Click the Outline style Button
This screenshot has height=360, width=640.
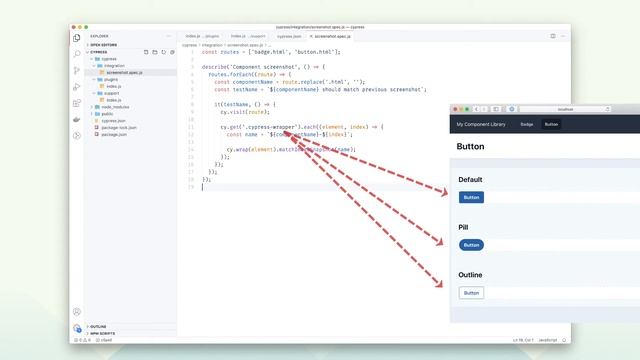(471, 293)
